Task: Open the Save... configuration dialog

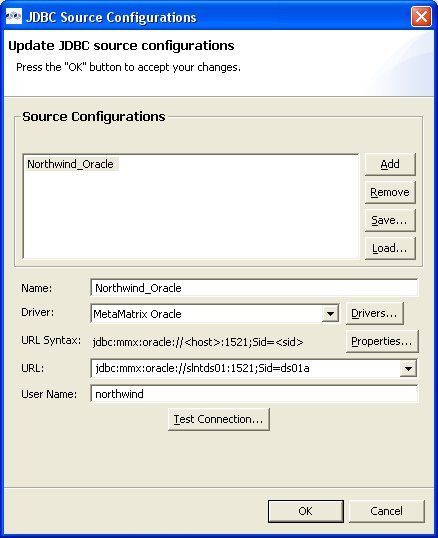Action: click(390, 220)
